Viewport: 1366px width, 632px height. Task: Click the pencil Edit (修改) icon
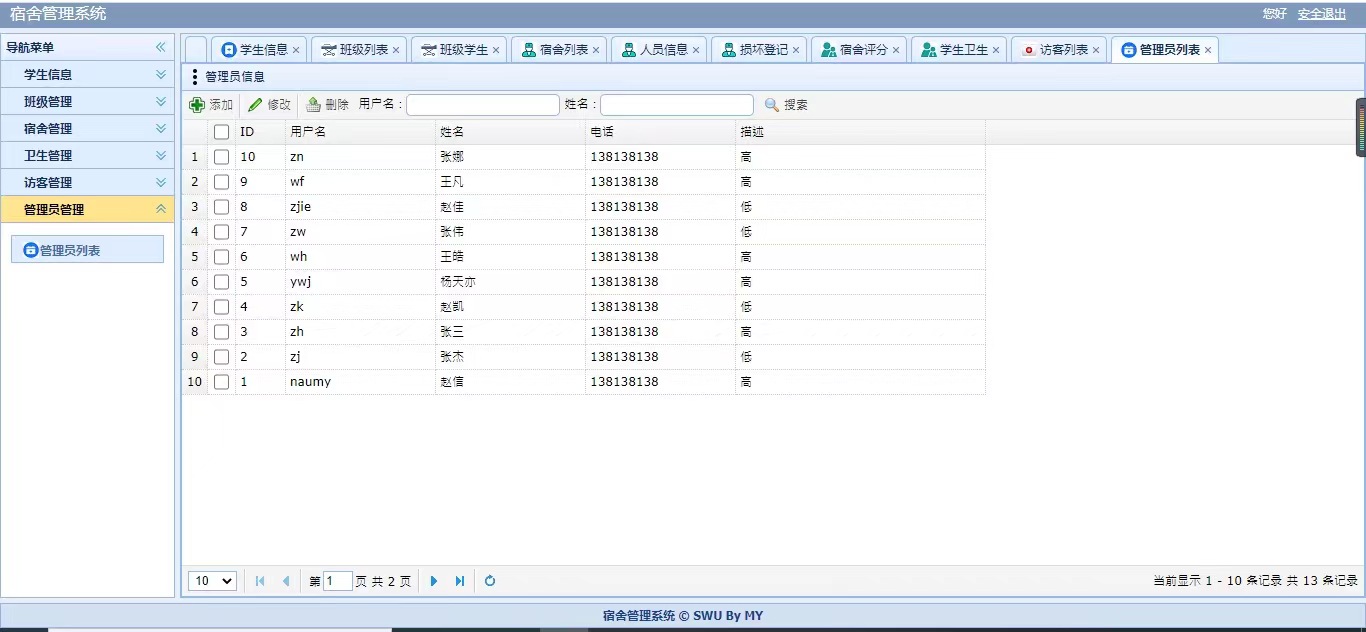[x=255, y=105]
